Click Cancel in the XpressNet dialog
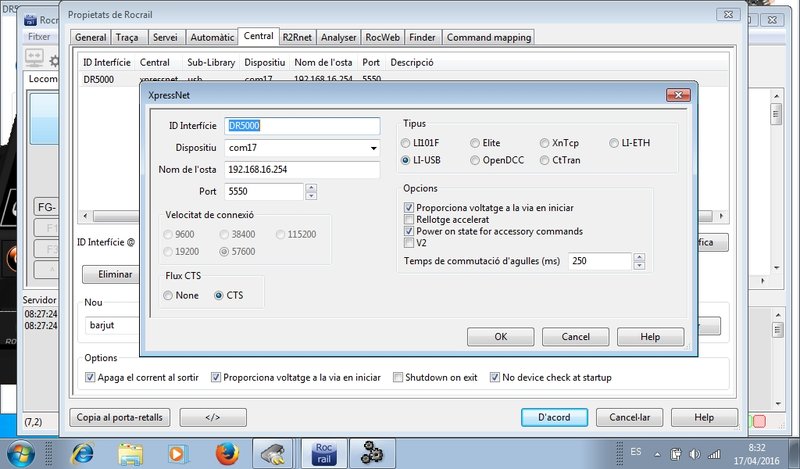Screen dimensions: 800x469 click(x=576, y=337)
